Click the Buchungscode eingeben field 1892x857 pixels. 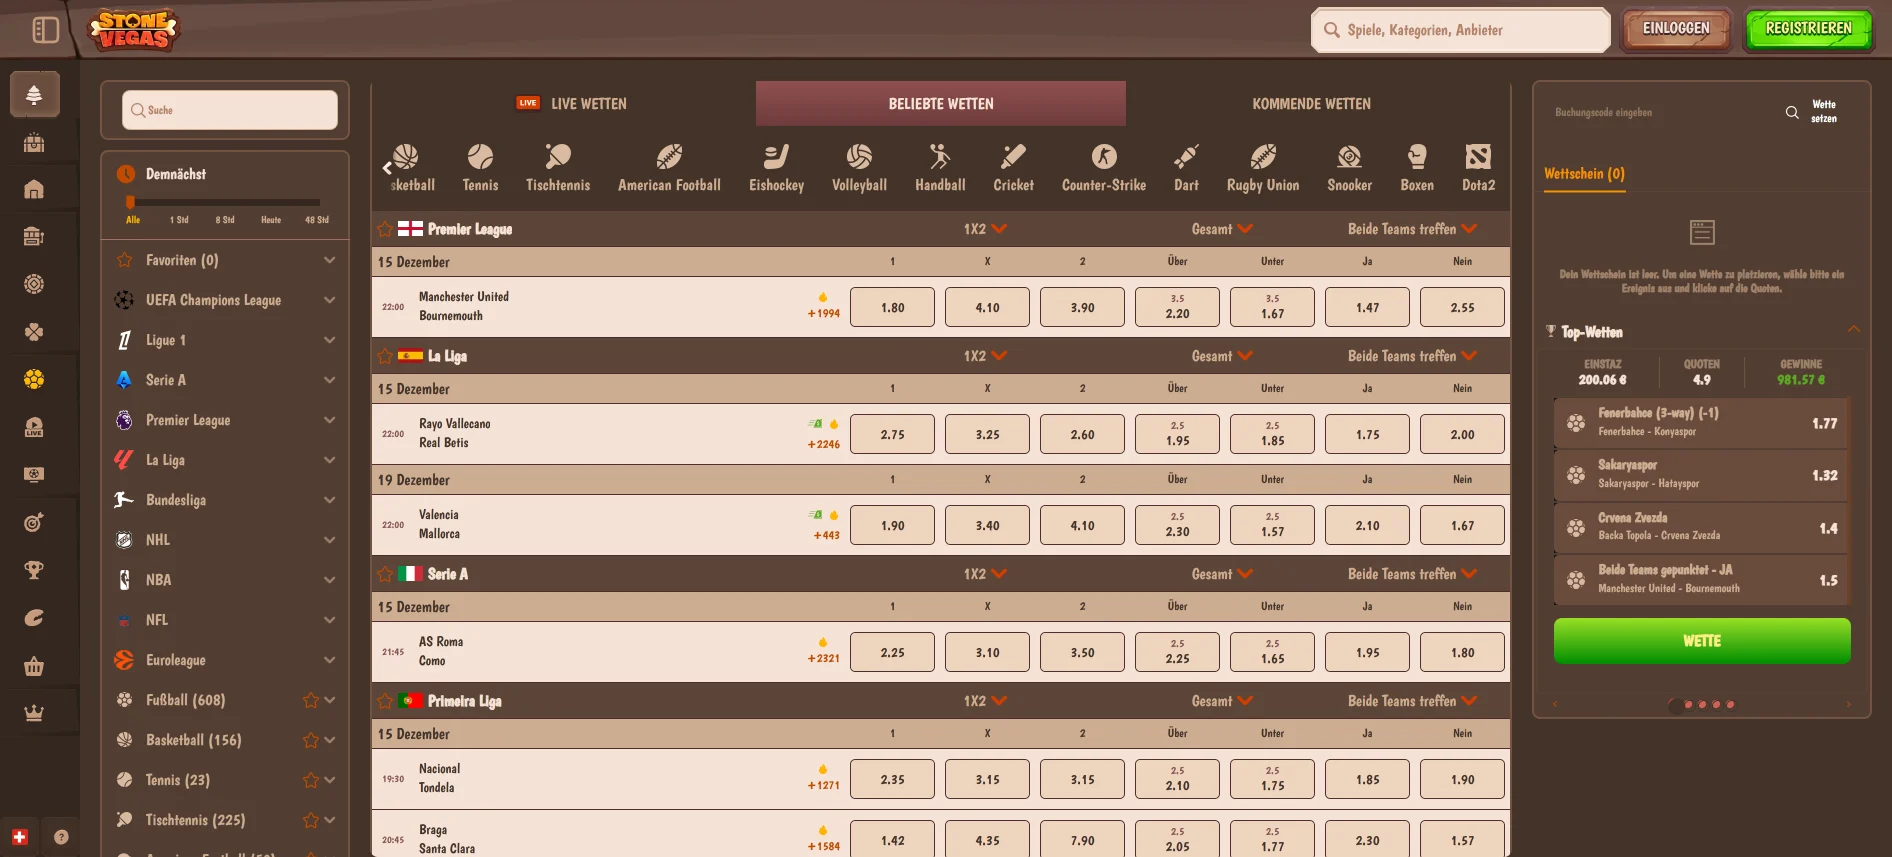(1660, 112)
